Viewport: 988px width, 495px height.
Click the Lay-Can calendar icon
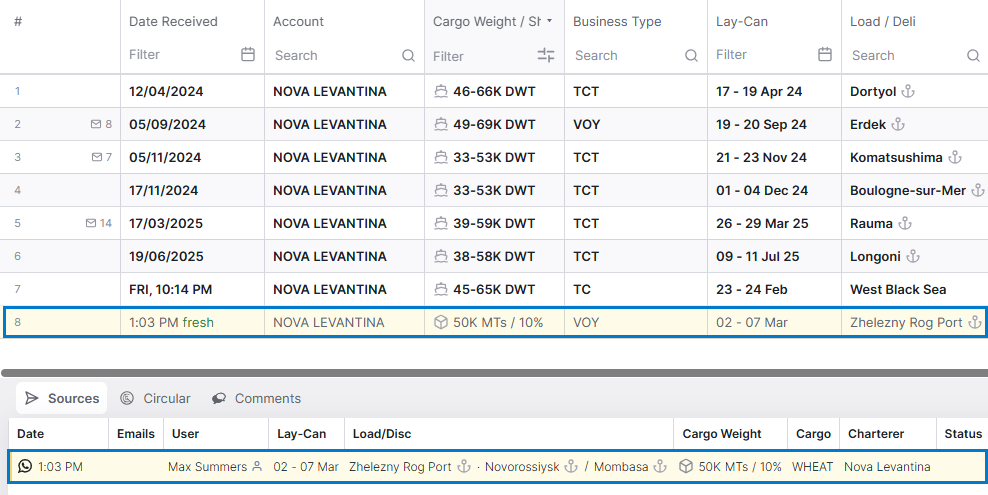pyautogui.click(x=825, y=55)
